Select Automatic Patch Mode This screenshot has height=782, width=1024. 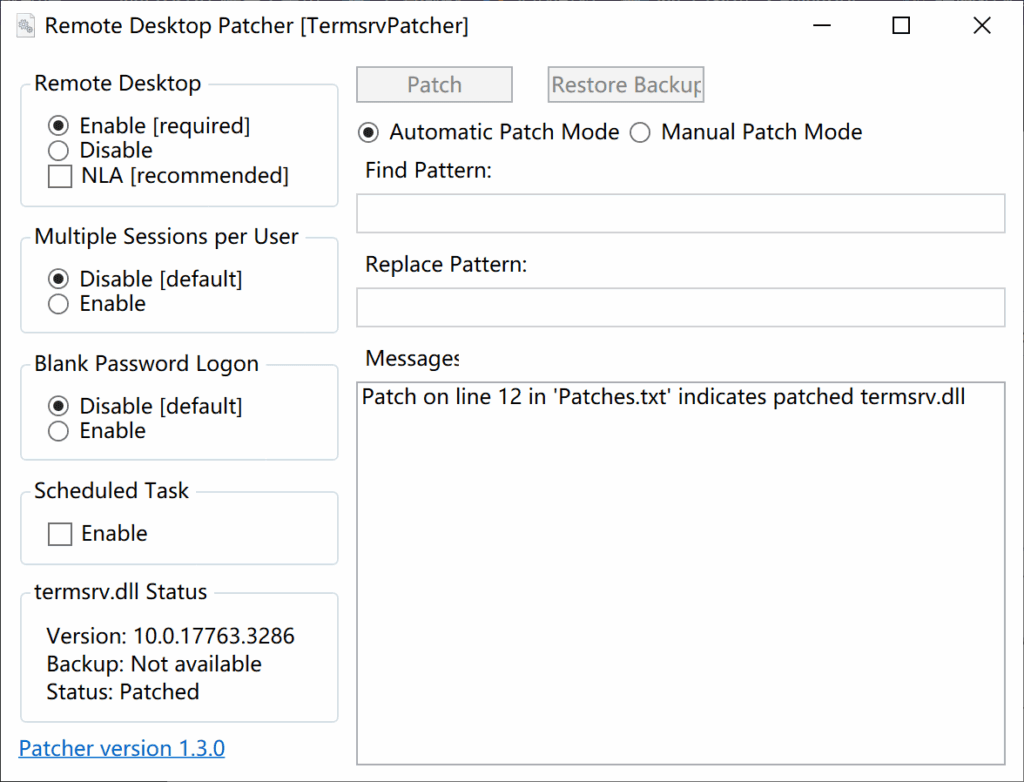click(369, 132)
